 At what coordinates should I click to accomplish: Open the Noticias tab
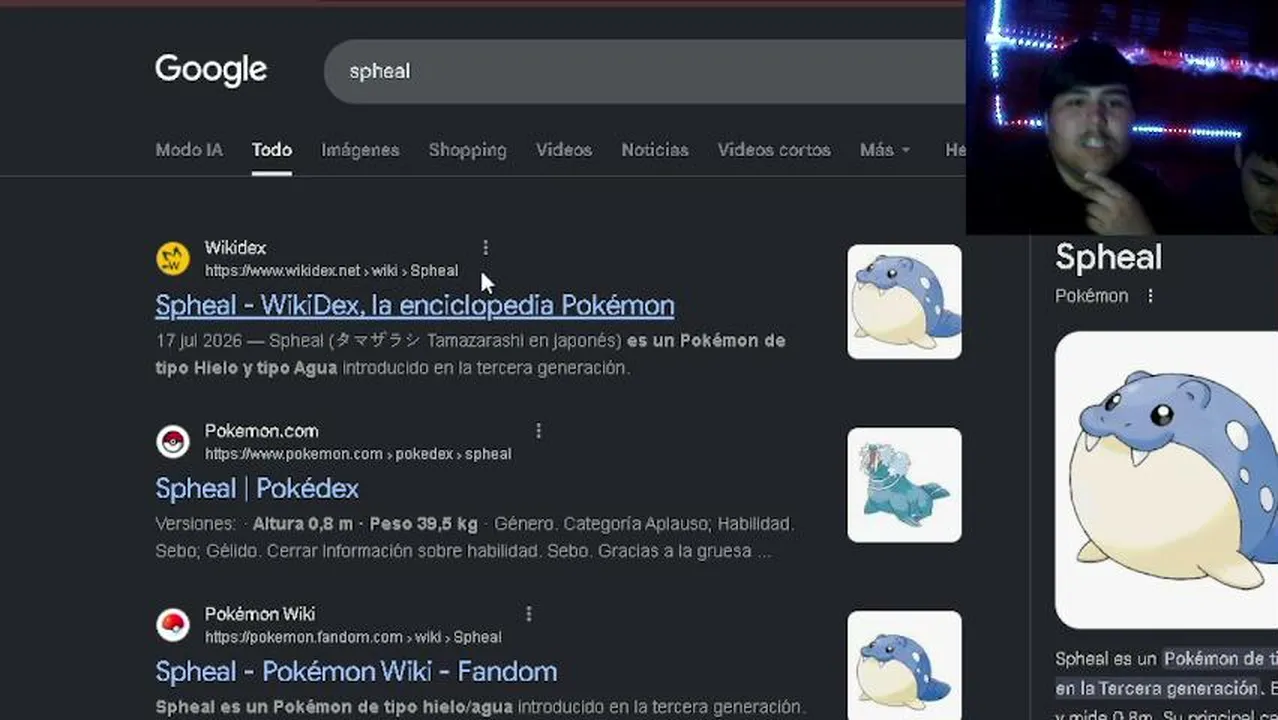point(655,150)
